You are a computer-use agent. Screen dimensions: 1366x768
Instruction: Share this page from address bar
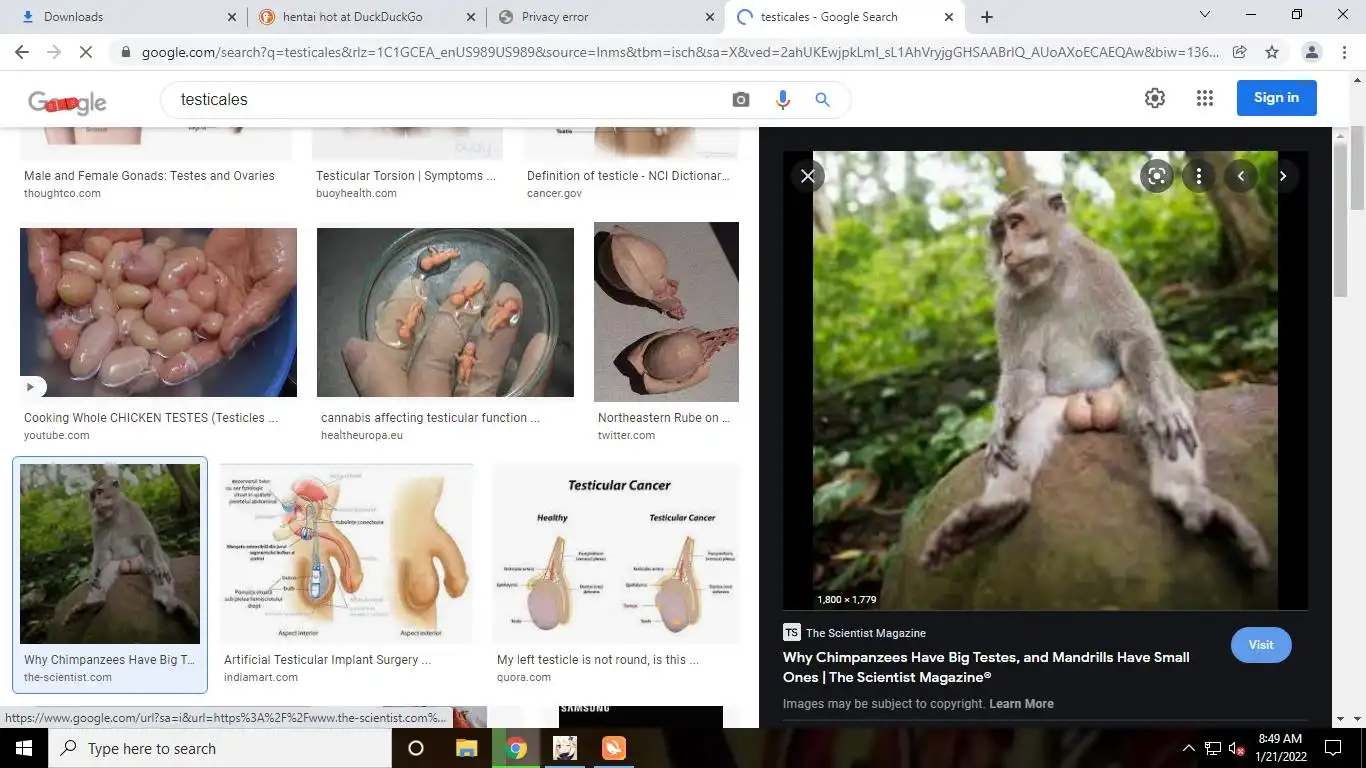(x=1240, y=52)
